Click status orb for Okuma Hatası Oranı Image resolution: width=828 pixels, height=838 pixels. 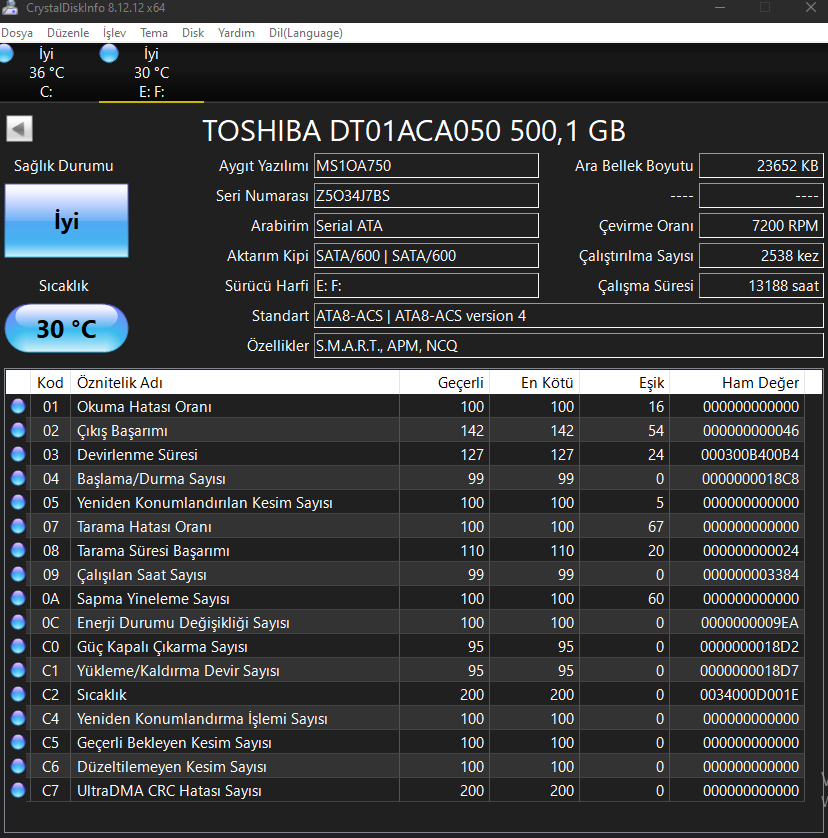18,407
